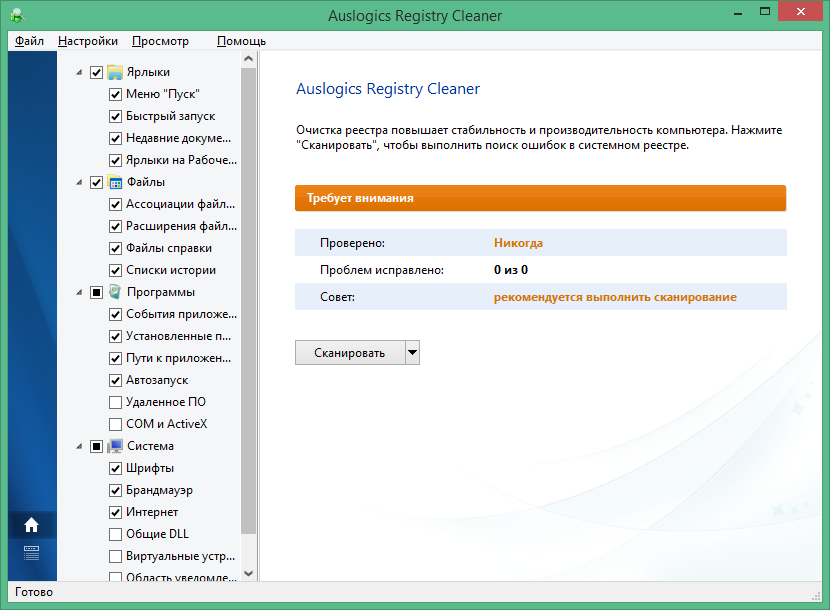
Task: Select the Home view in the sidebar
Action: pos(31,524)
